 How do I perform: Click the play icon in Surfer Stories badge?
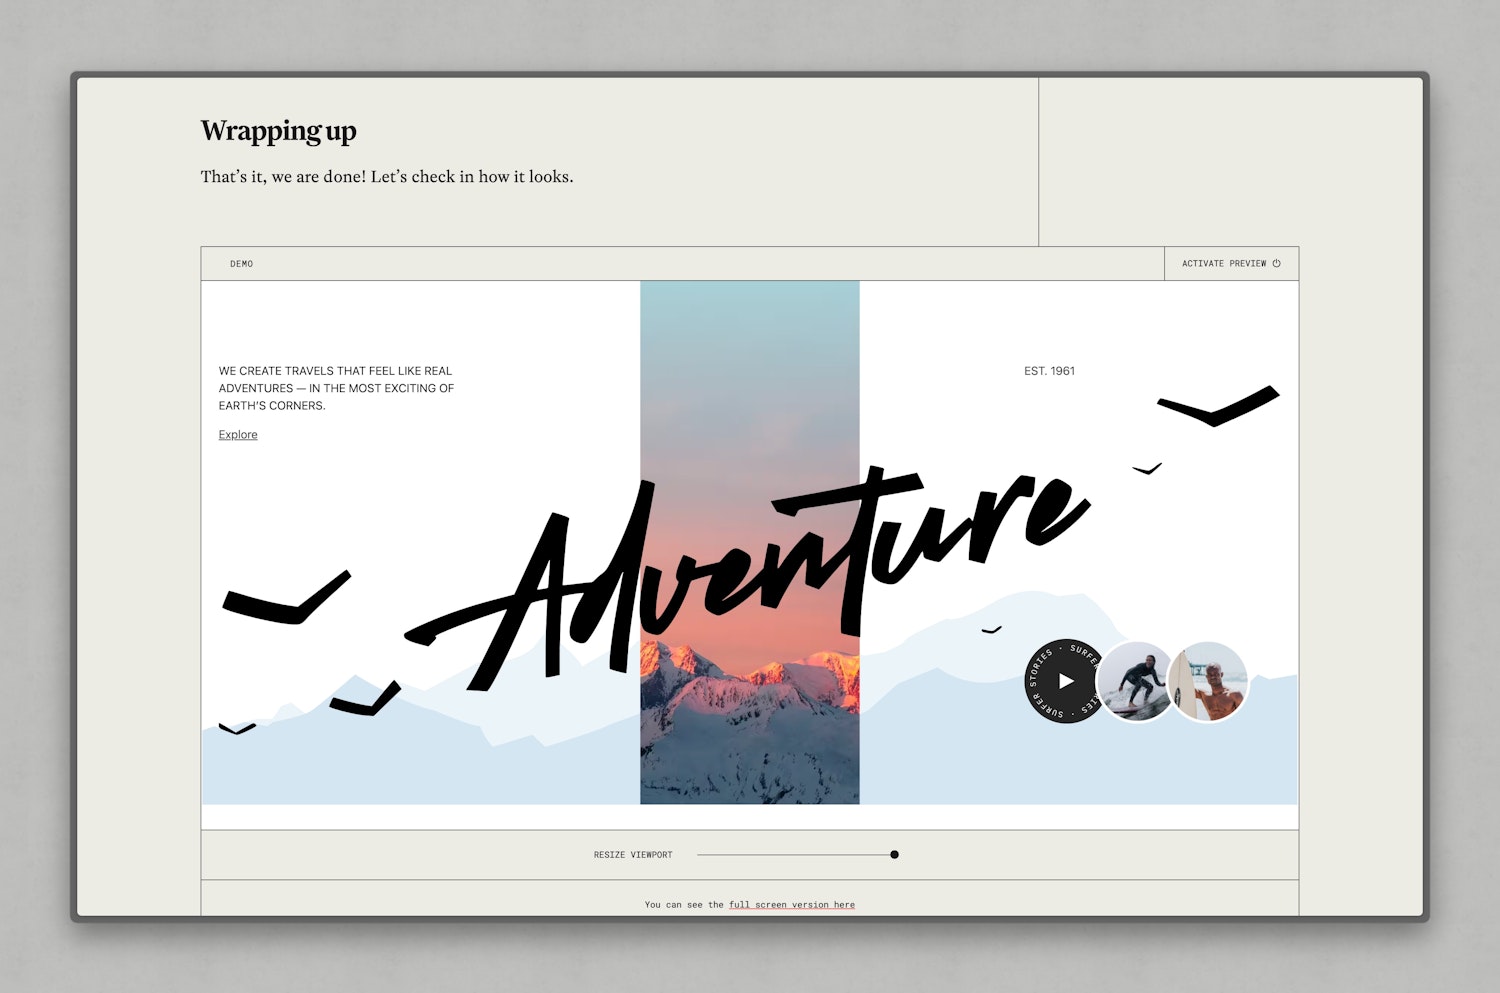(1066, 681)
